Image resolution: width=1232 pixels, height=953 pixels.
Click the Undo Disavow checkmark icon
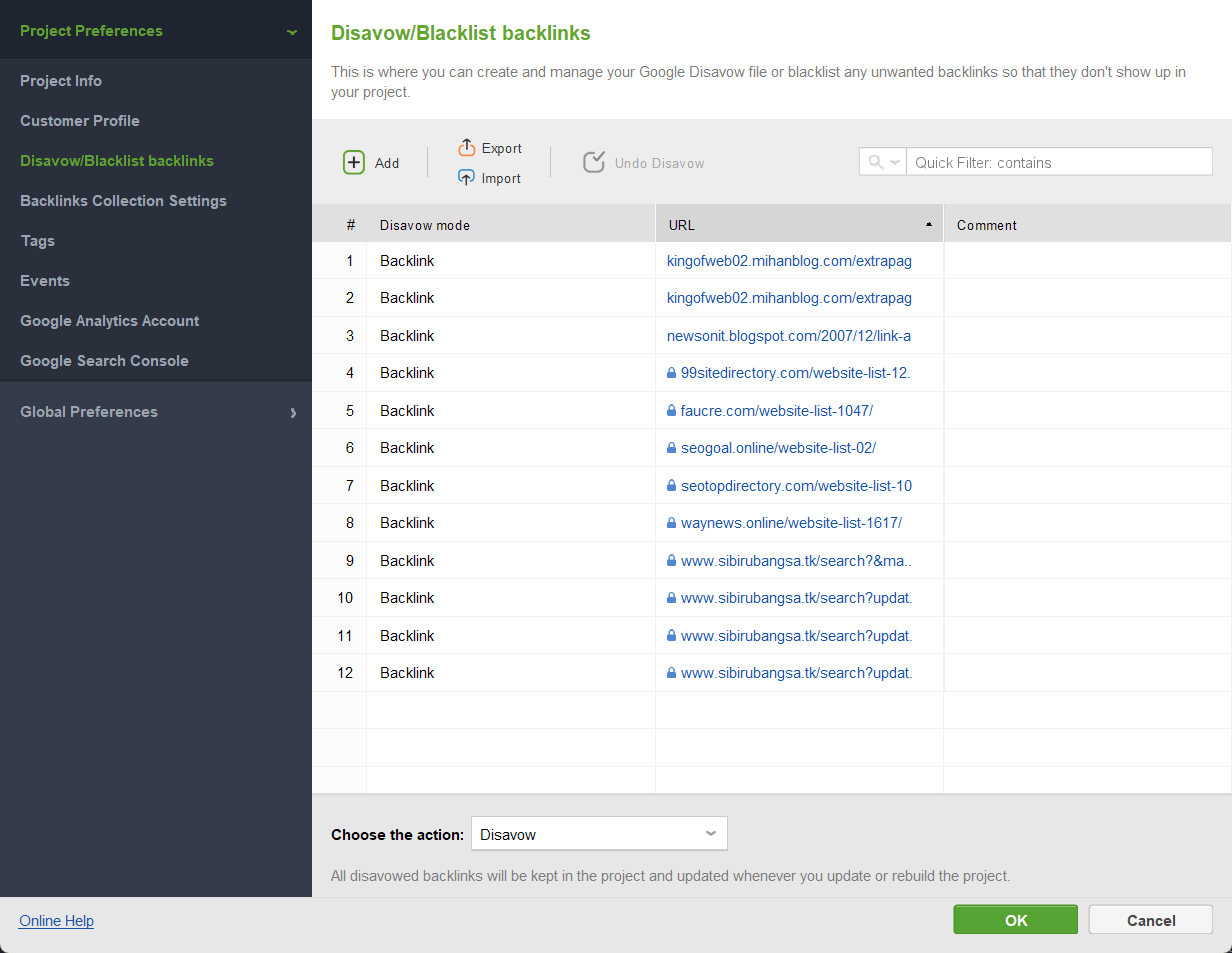(594, 163)
